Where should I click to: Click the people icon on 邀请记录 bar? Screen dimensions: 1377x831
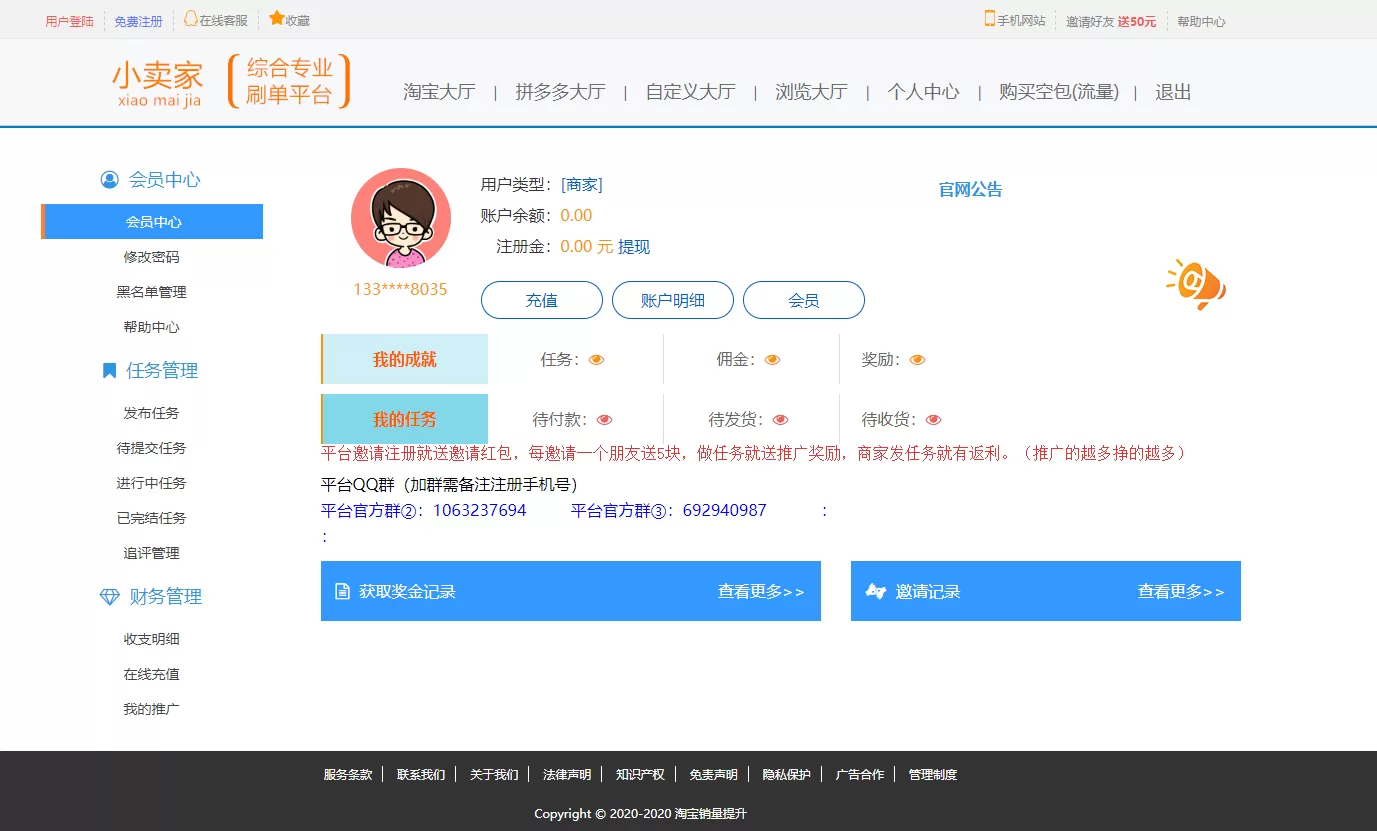coord(876,591)
